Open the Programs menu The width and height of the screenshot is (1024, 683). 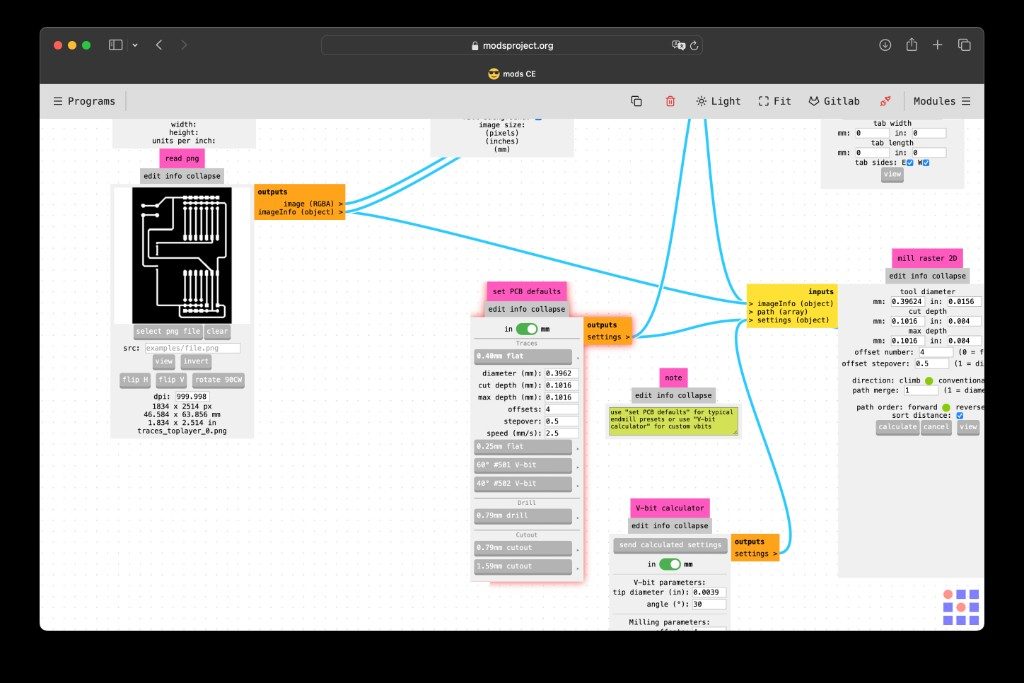[x=84, y=101]
